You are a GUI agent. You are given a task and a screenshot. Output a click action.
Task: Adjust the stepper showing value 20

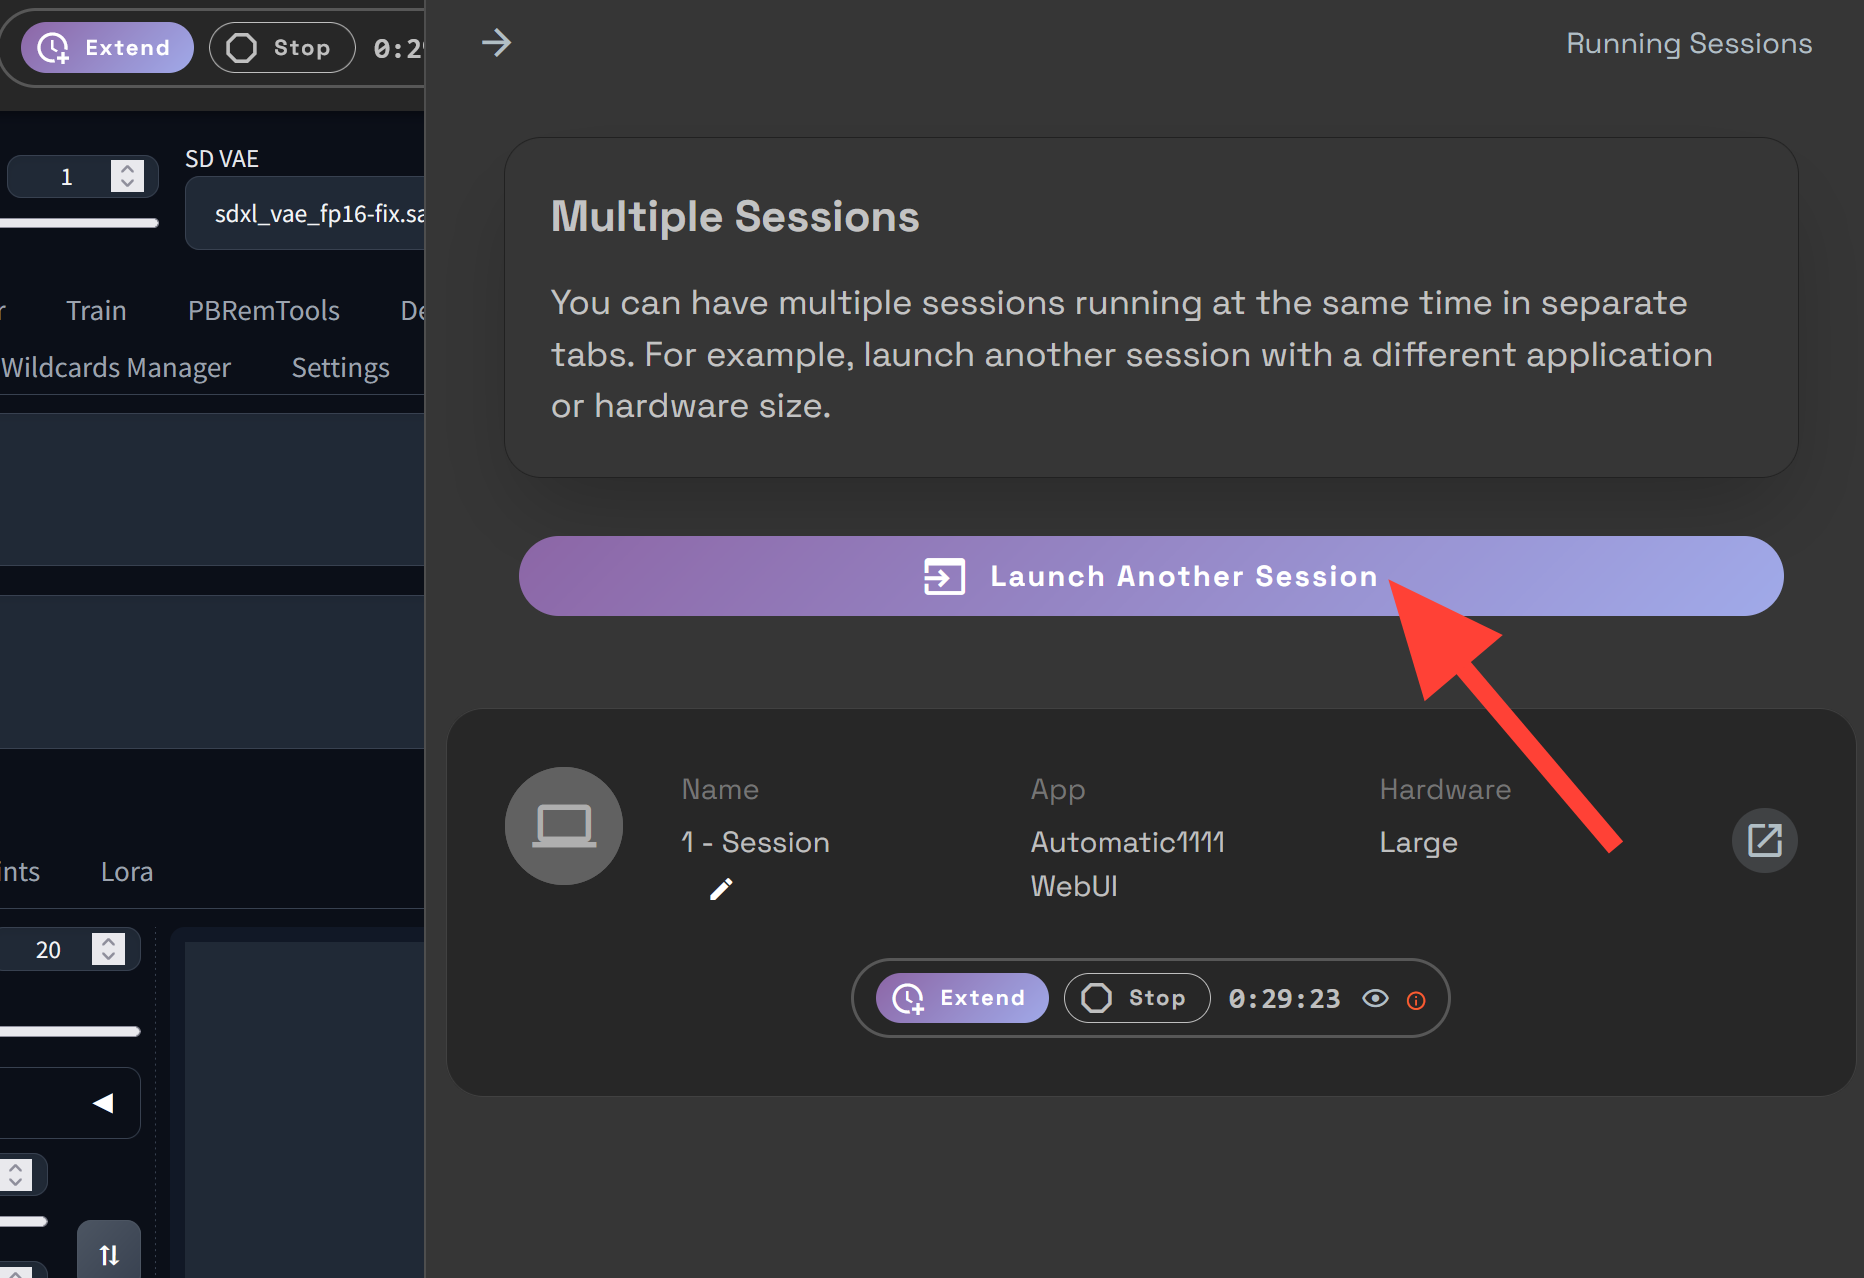108,948
